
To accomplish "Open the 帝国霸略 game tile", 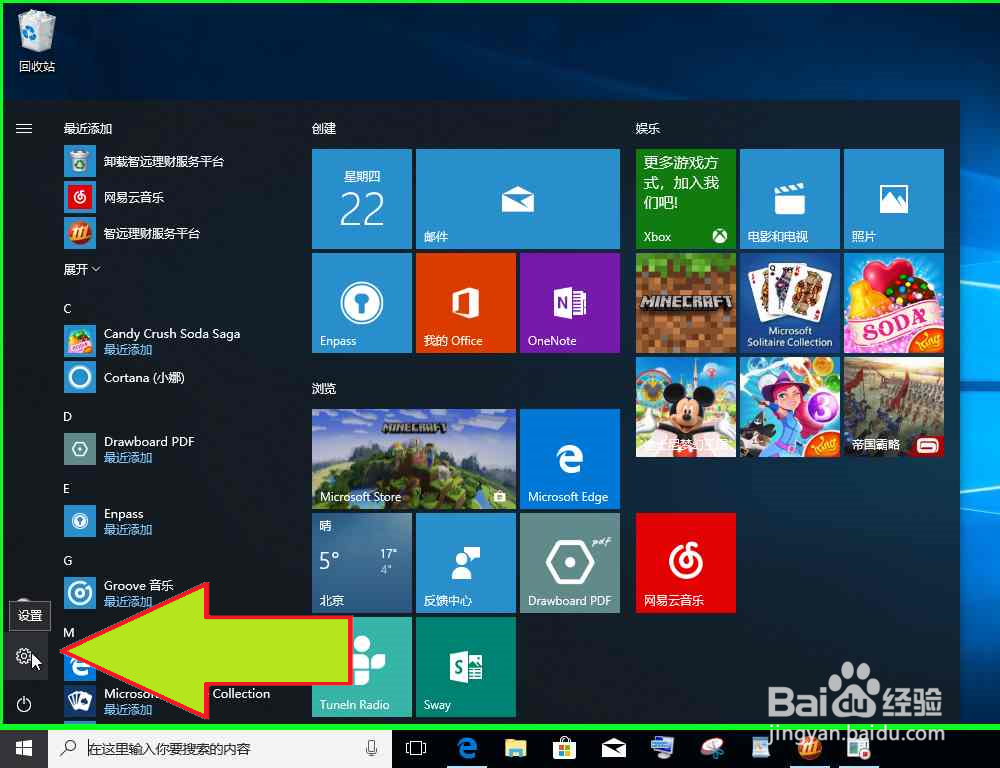I will [x=893, y=407].
